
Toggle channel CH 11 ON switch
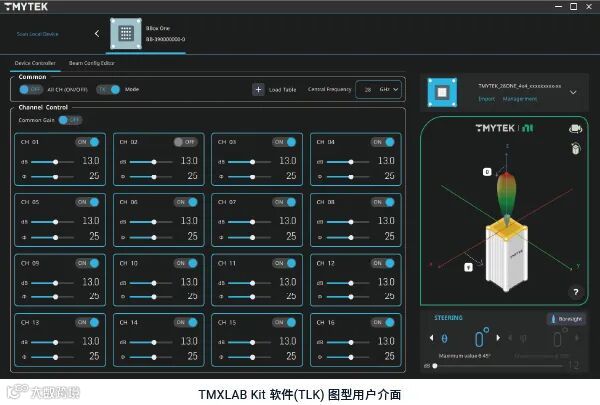click(x=284, y=263)
